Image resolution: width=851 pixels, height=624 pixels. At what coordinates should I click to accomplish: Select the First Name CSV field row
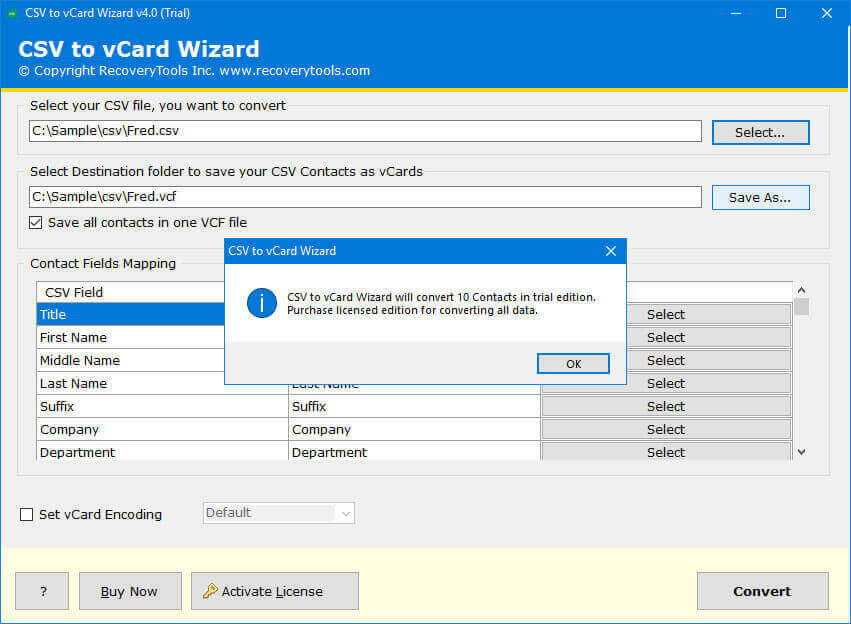tap(130, 338)
